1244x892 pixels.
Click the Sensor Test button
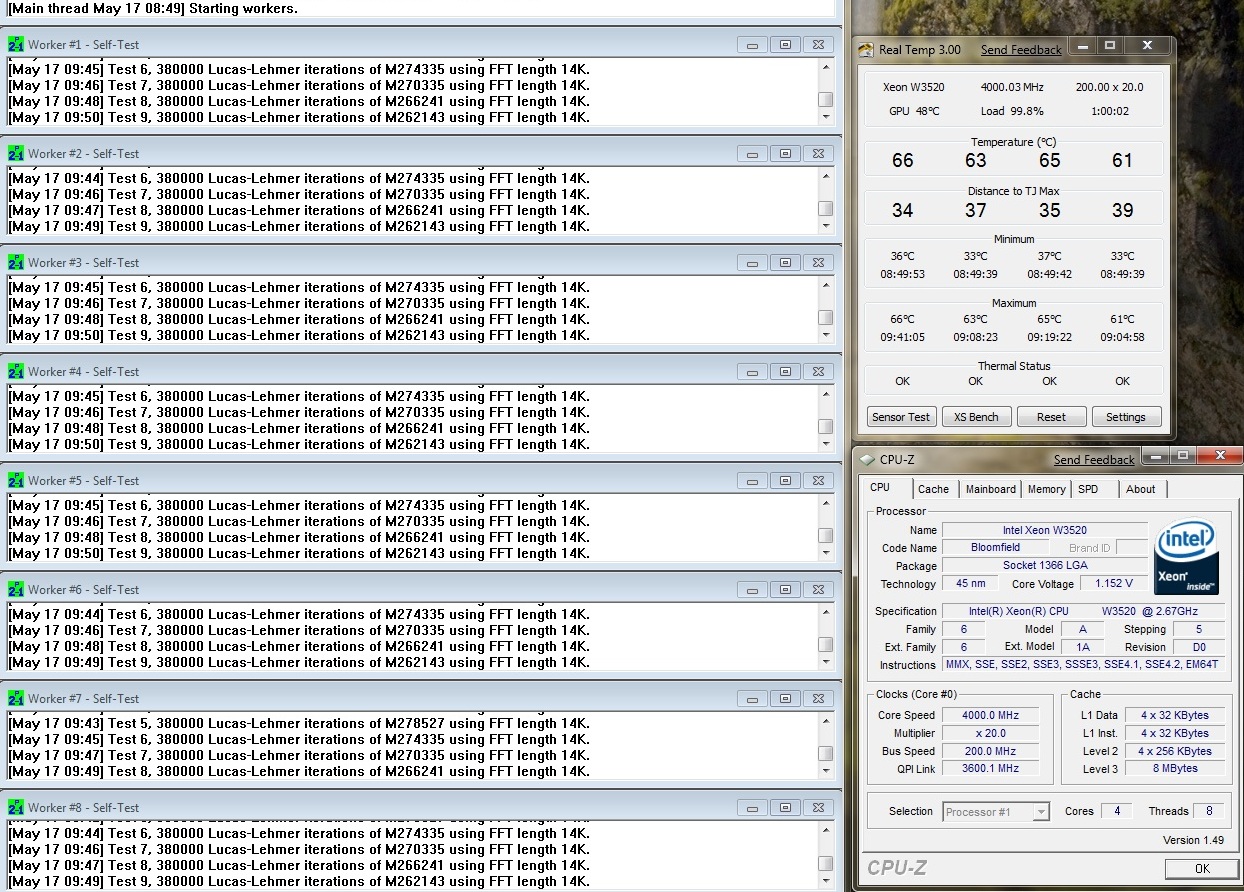pos(902,417)
